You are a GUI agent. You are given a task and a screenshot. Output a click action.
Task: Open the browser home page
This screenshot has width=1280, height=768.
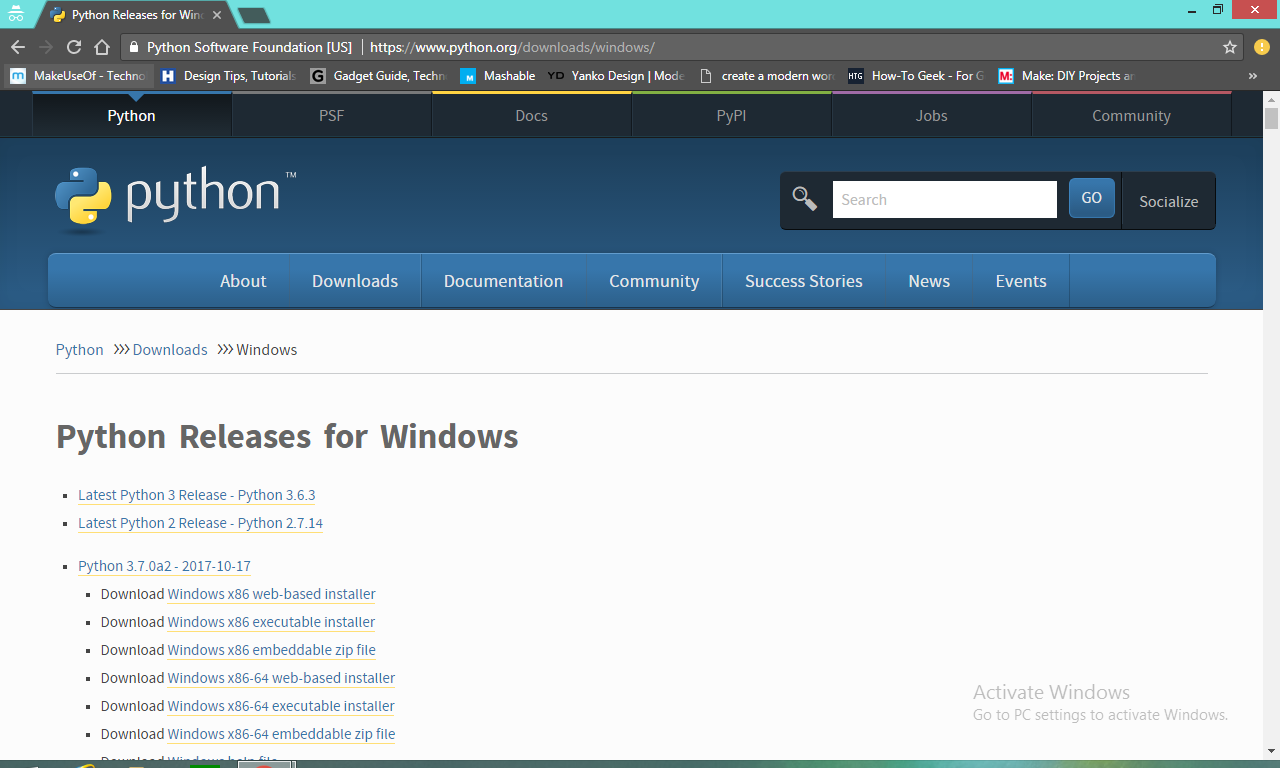click(101, 46)
